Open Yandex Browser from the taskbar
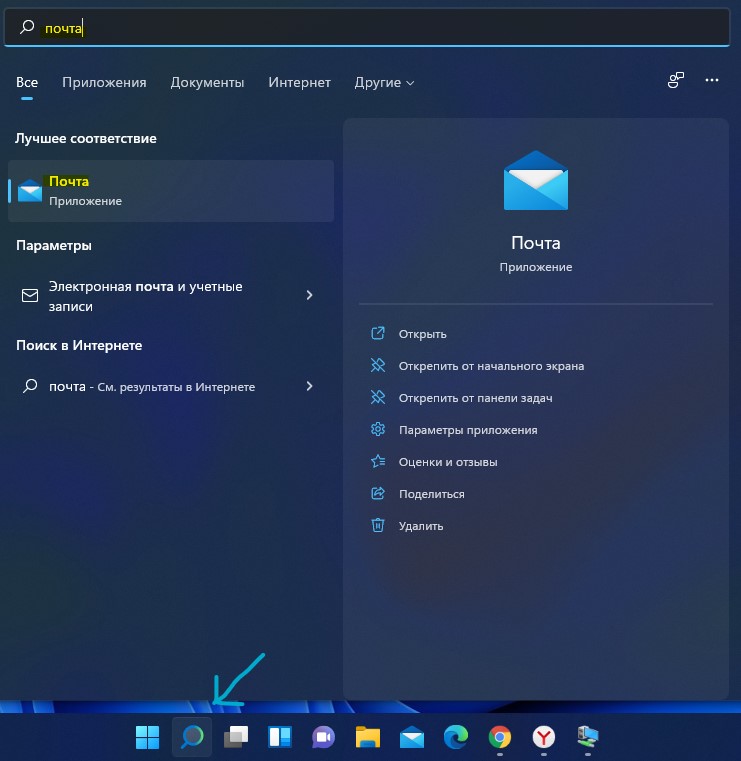 (543, 737)
